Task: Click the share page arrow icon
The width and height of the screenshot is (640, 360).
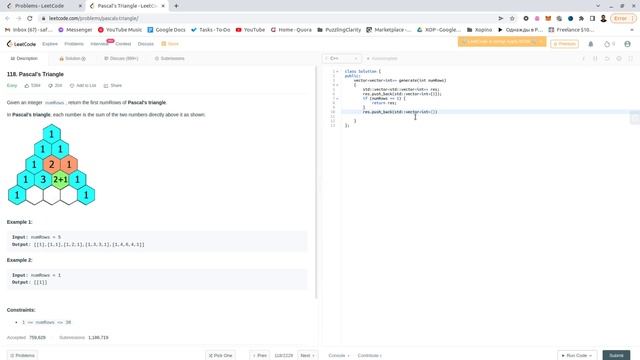Action: 500,18
